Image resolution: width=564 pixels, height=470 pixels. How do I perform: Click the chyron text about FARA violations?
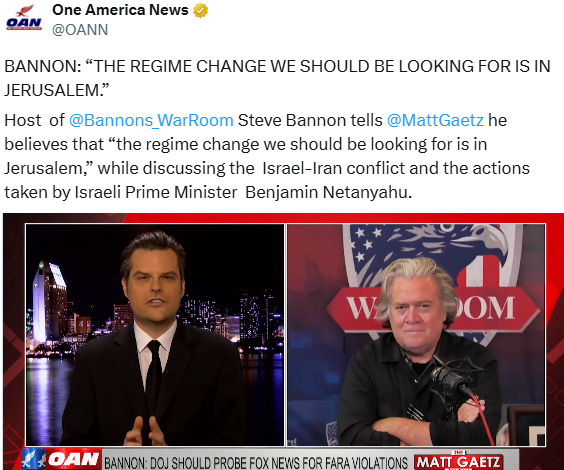click(x=256, y=462)
